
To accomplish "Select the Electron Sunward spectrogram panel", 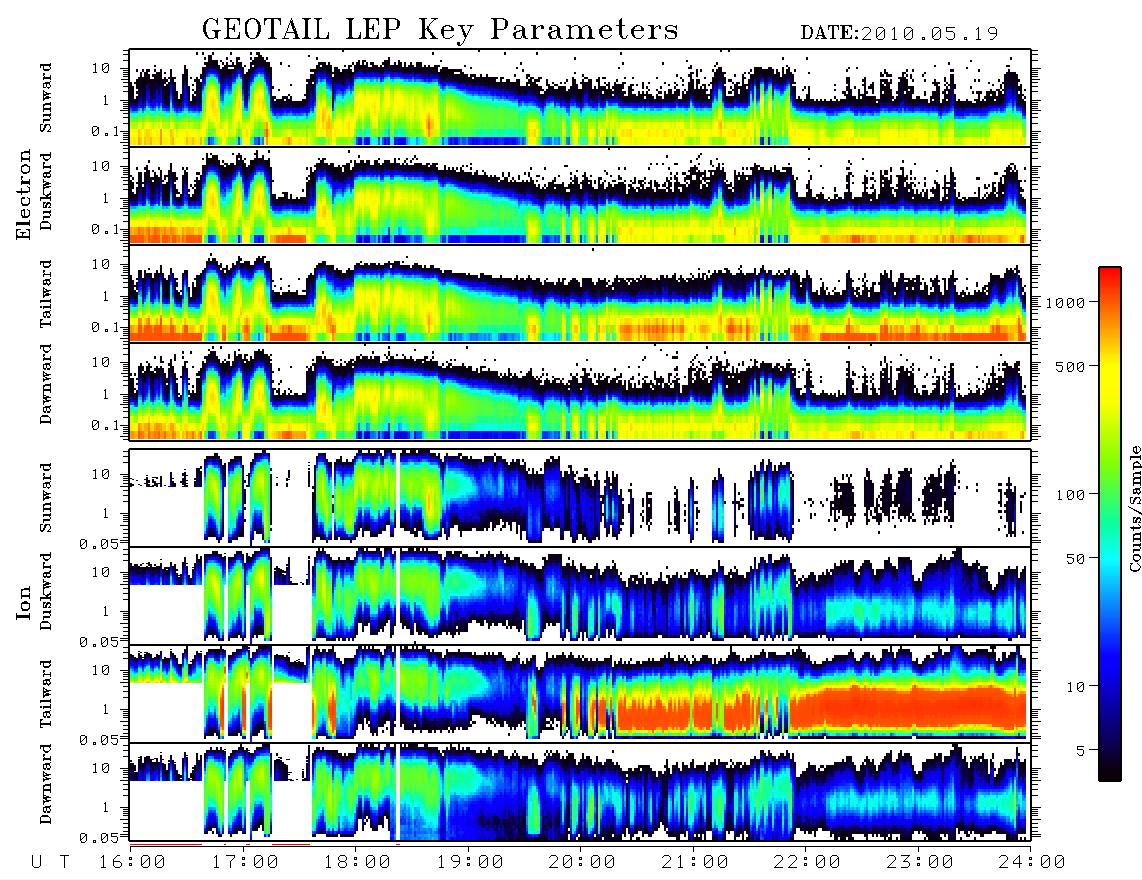I will pos(580,98).
